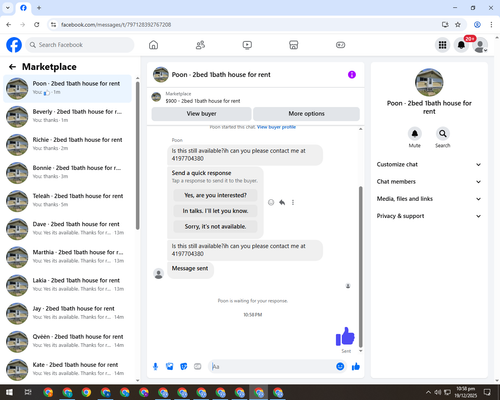Expand Customize chat section
Viewport: 500px width, 400px height.
[429, 164]
